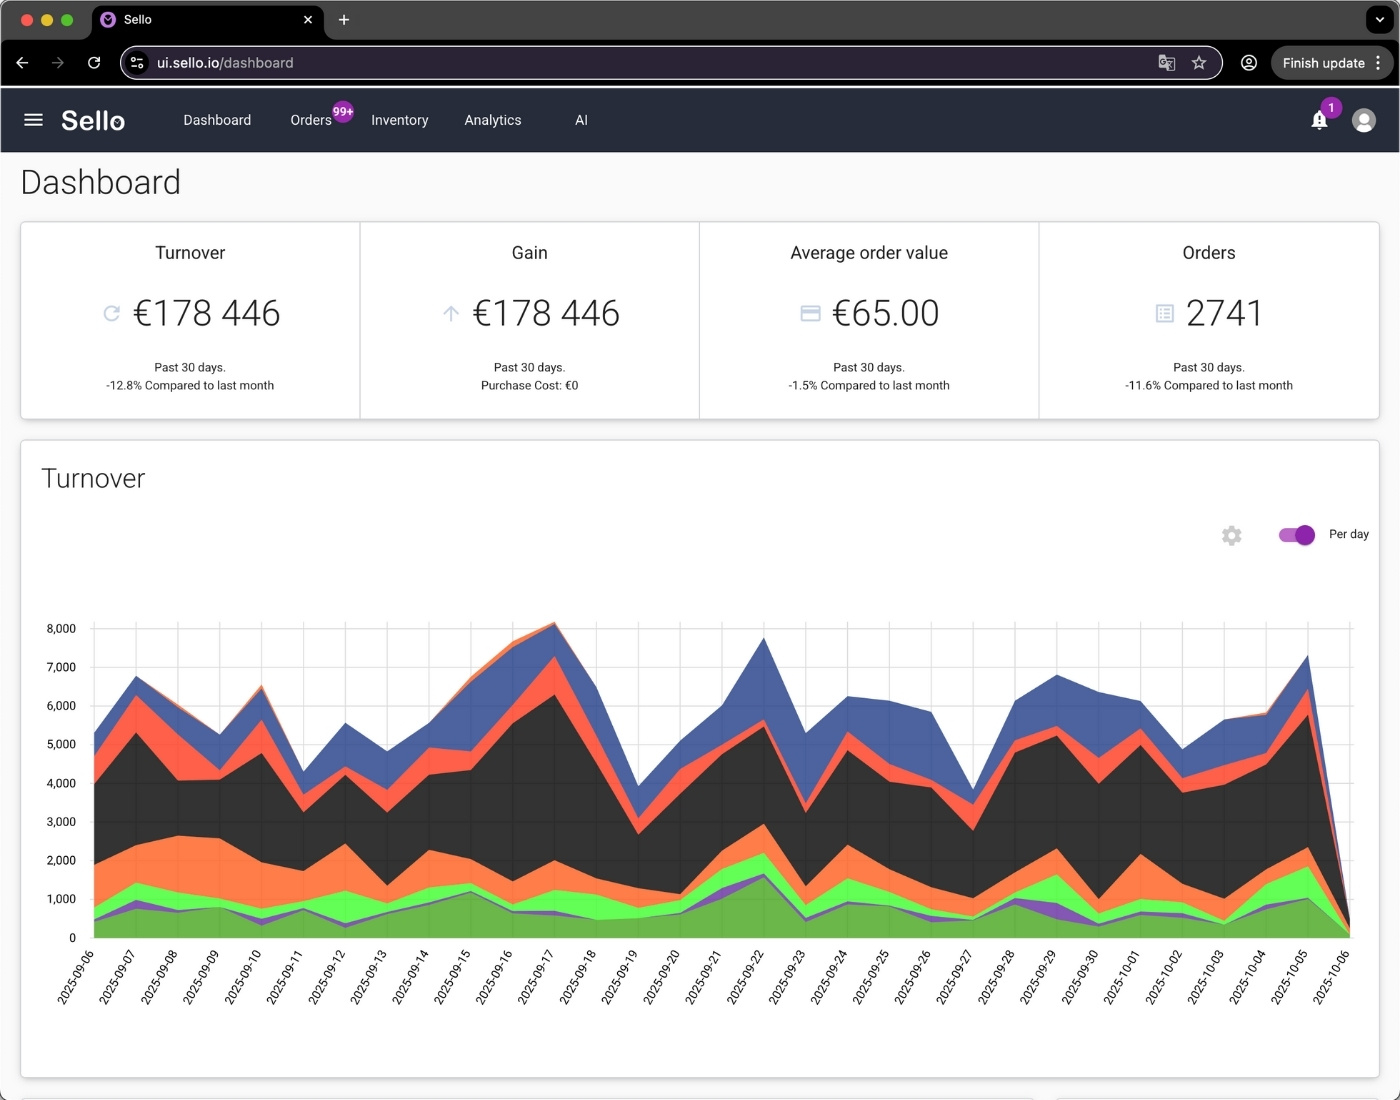
Task: Go to the Analytics menu item
Action: point(492,120)
